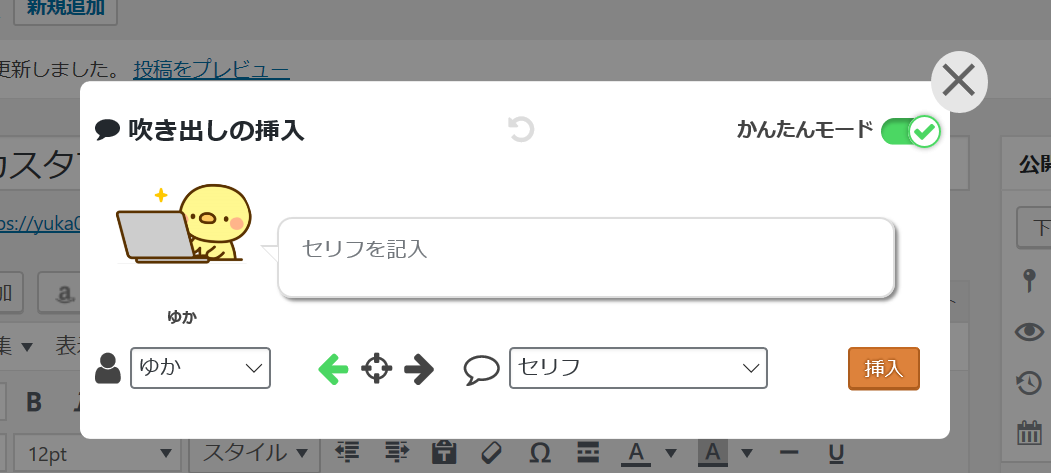The image size is (1051, 473).
Task: Open the 投稿をプレビュー link
Action: (211, 70)
